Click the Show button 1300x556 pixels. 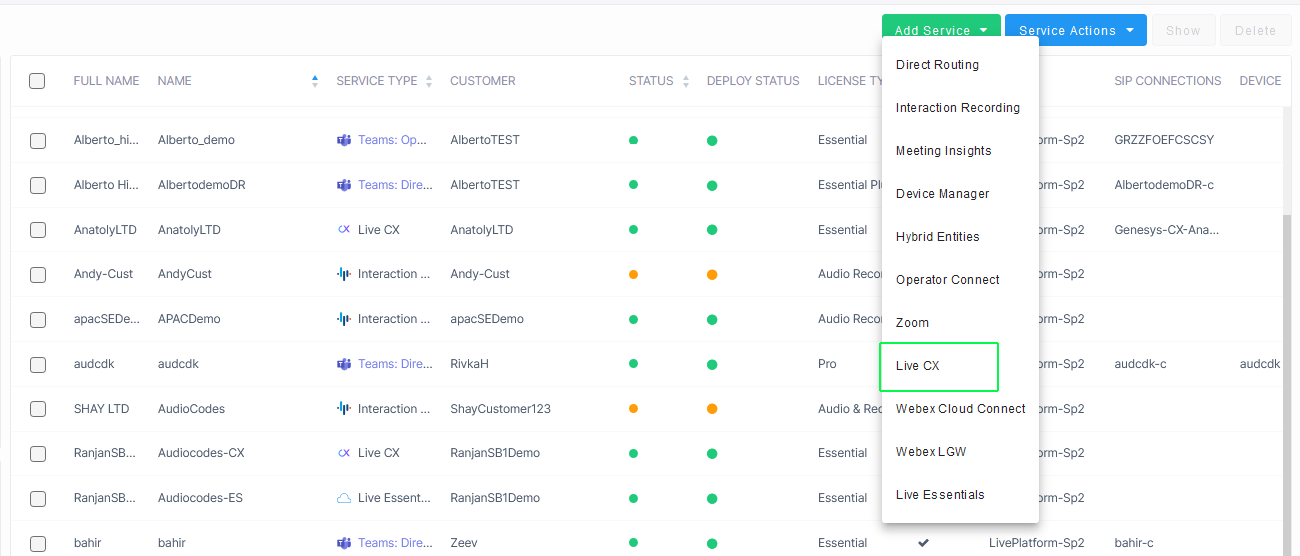(1183, 30)
